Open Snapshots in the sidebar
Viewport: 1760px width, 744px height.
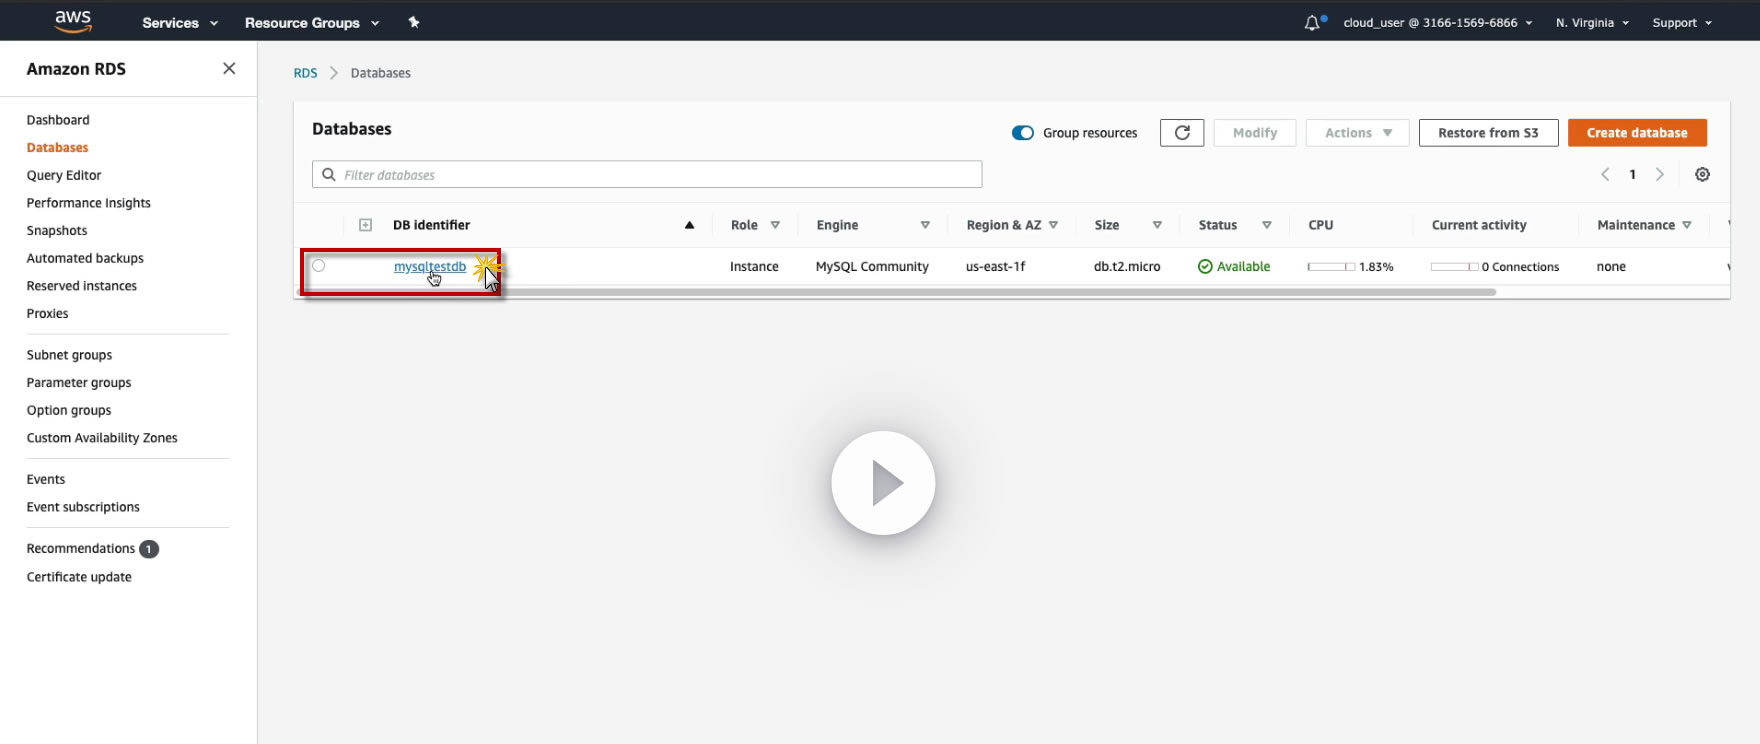(x=57, y=231)
